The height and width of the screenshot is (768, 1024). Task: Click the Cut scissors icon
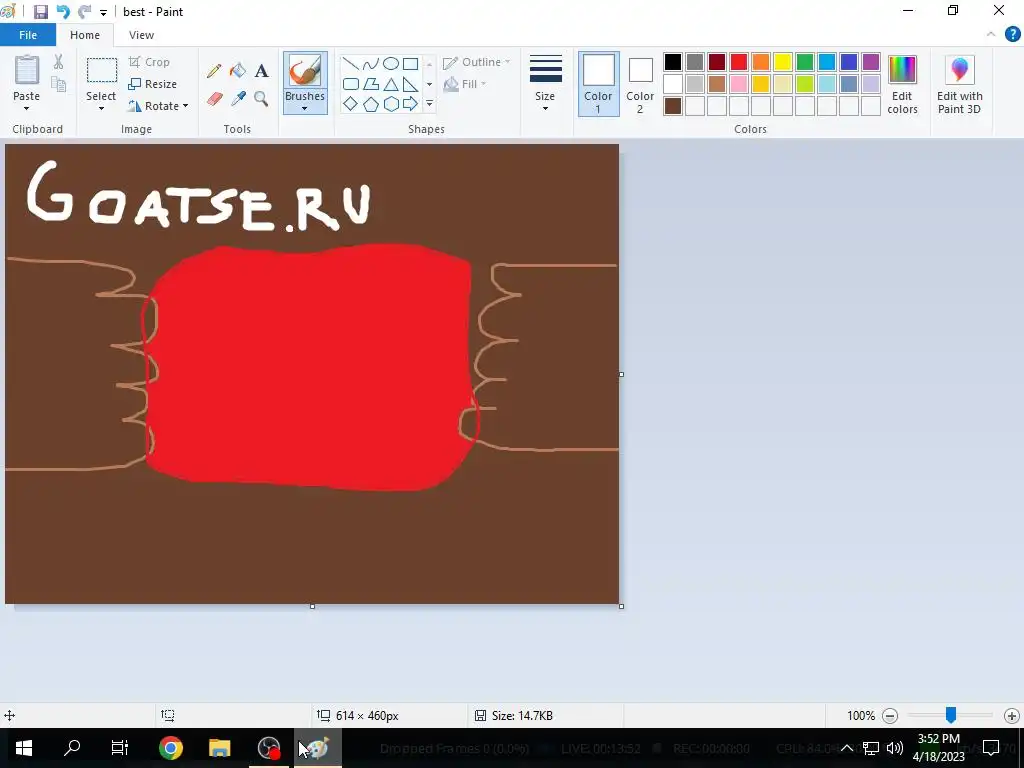tap(59, 62)
